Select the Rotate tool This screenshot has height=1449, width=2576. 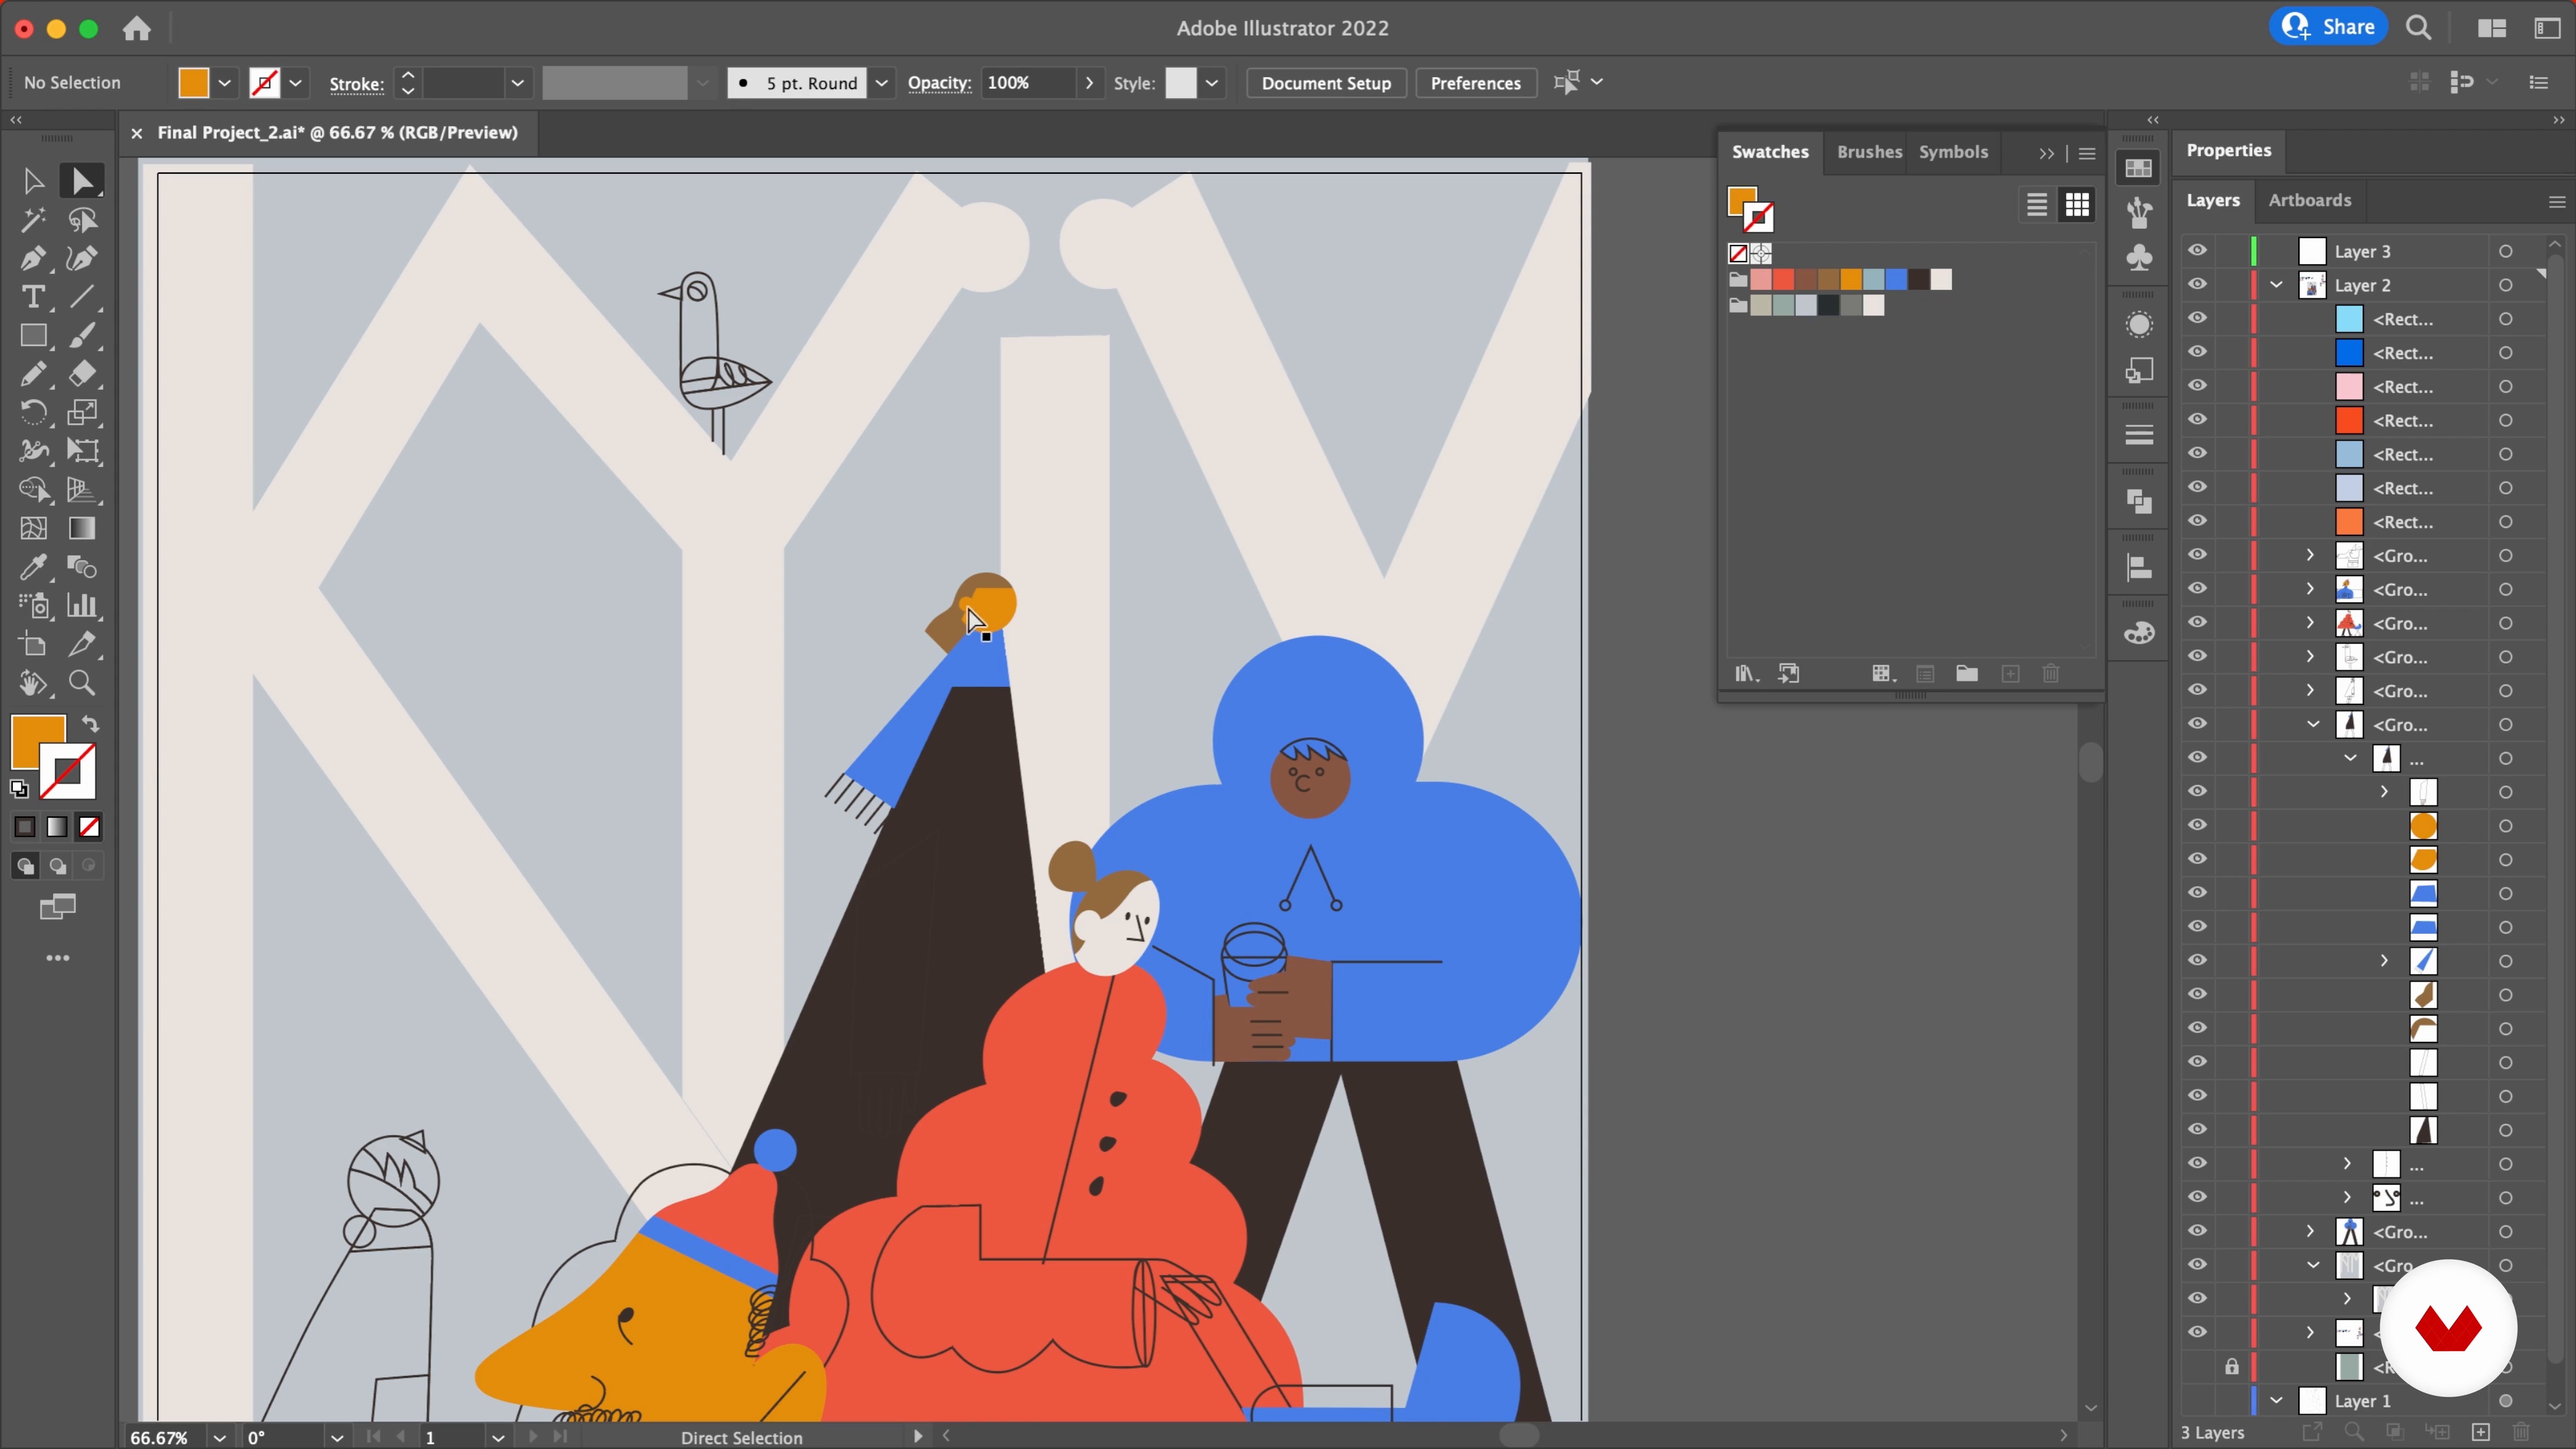(x=33, y=413)
